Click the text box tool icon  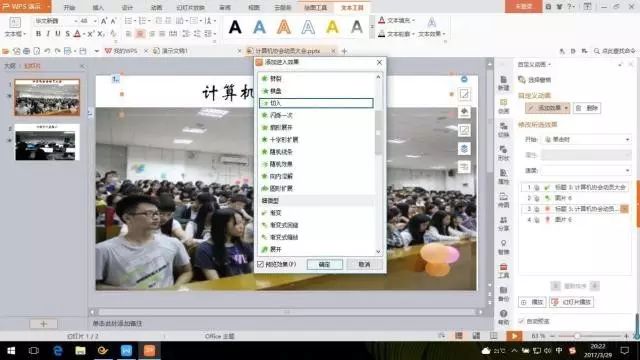click(15, 22)
